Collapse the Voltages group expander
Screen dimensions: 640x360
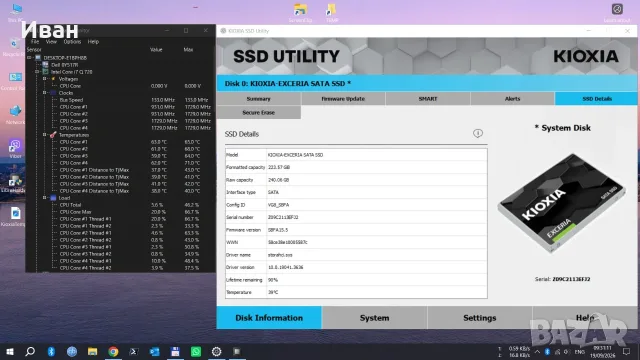point(44,79)
